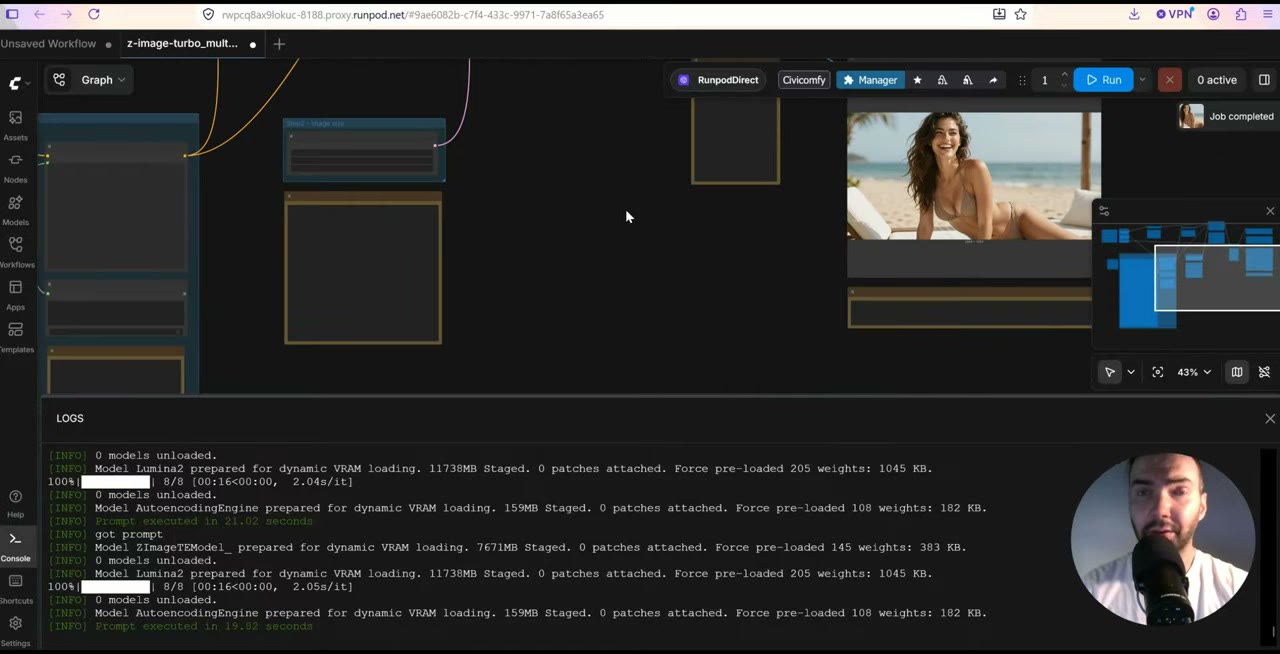Close the LOGS panel
The width and height of the screenshot is (1280, 654).
(1270, 419)
